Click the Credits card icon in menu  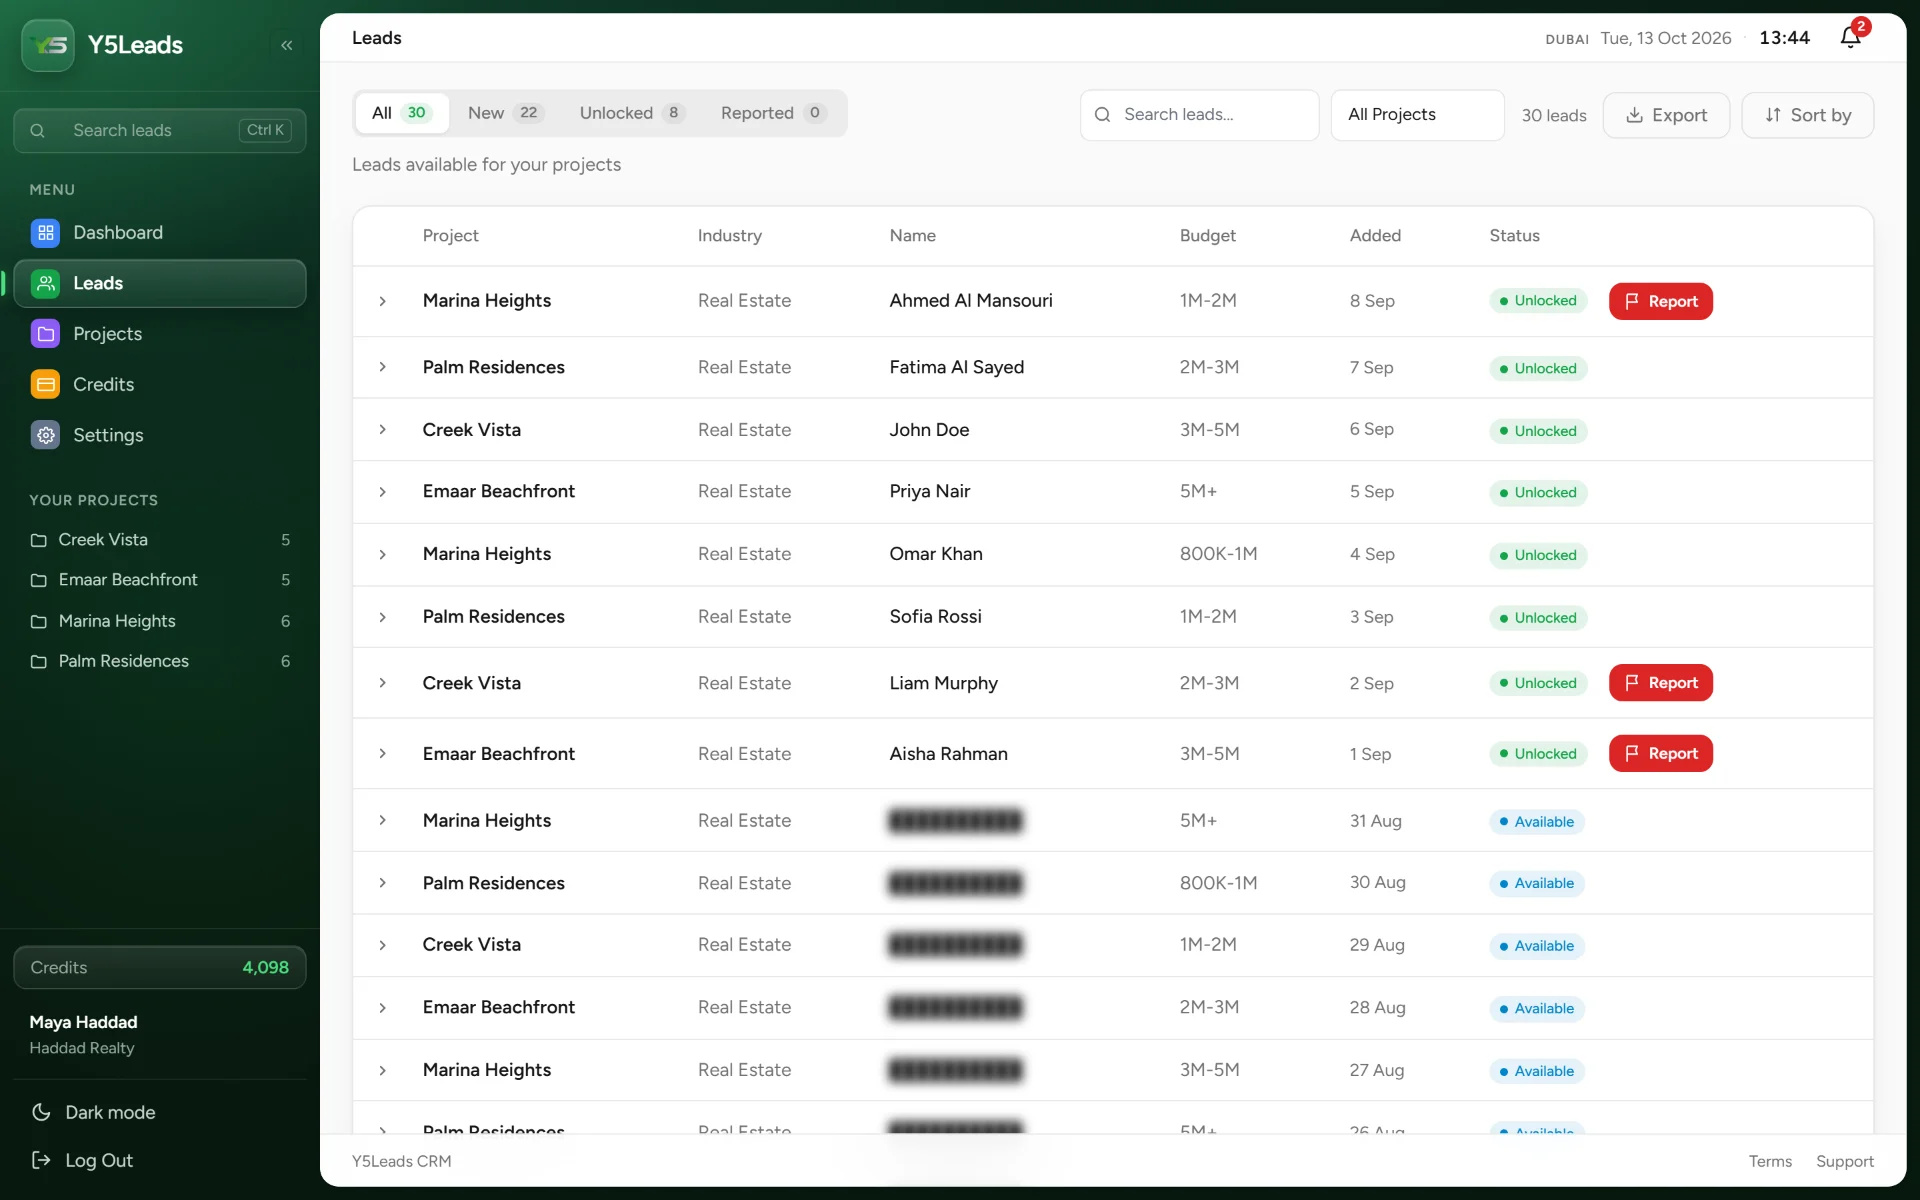[45, 384]
